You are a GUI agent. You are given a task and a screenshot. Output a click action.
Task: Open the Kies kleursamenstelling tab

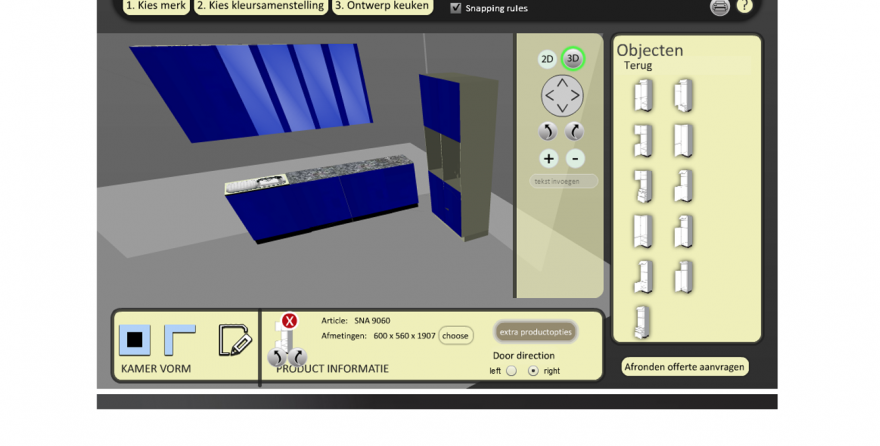[260, 6]
